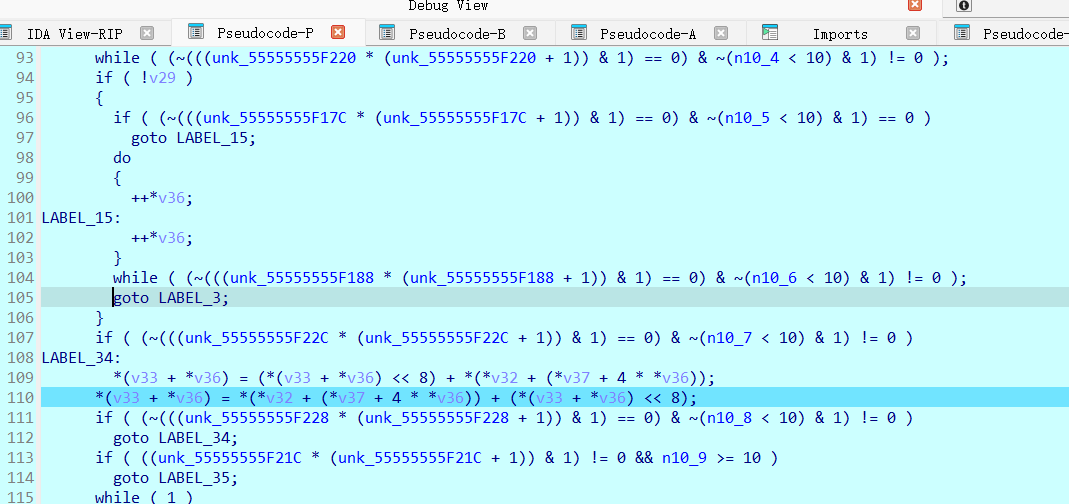
Task: Select the Pseudocode-A tab
Action: coord(648,33)
